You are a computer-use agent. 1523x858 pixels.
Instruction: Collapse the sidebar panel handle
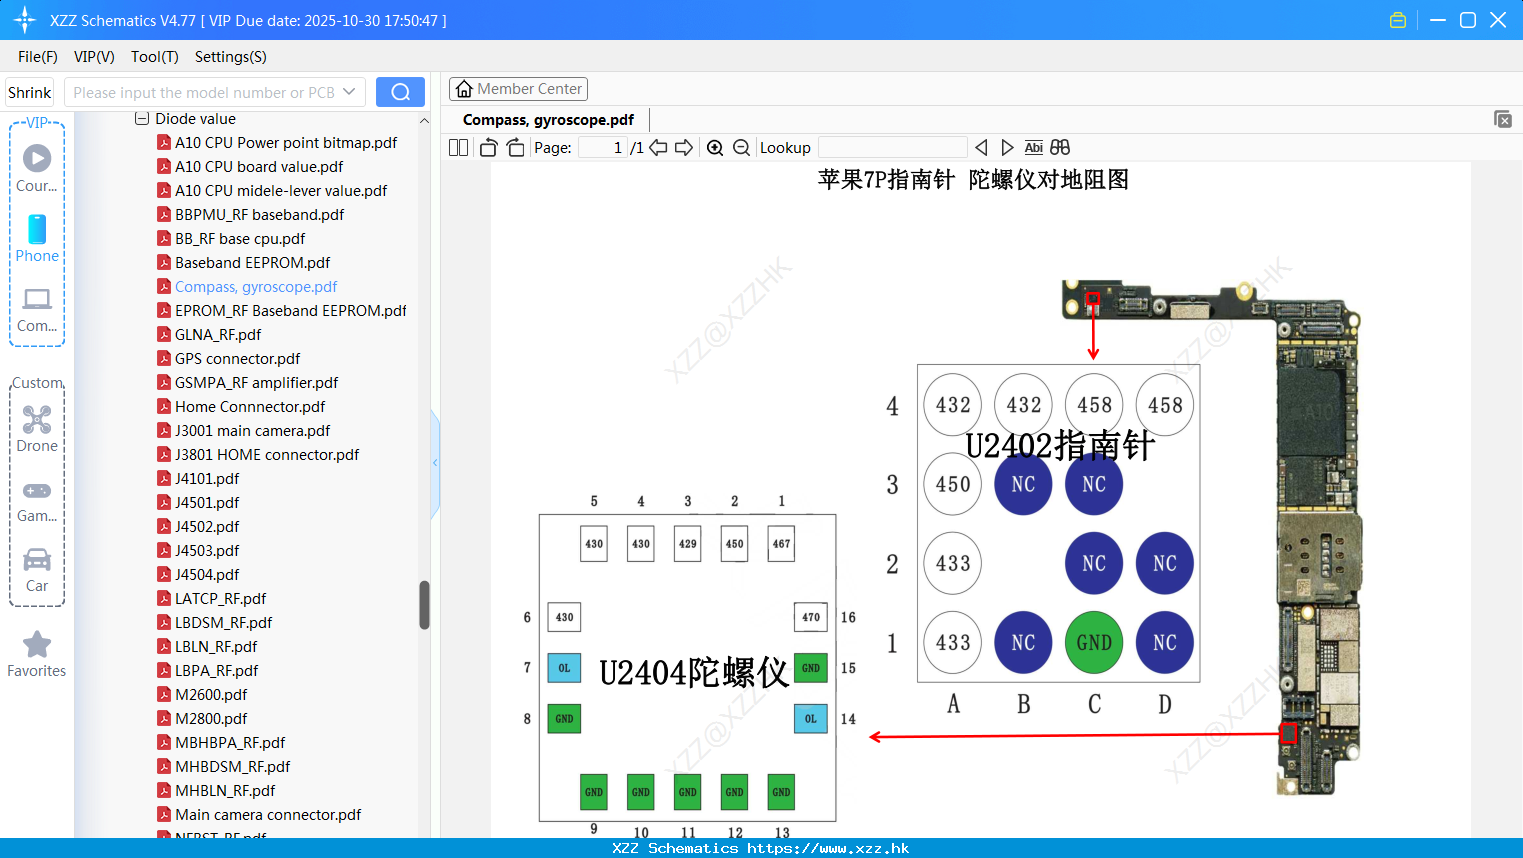(435, 463)
